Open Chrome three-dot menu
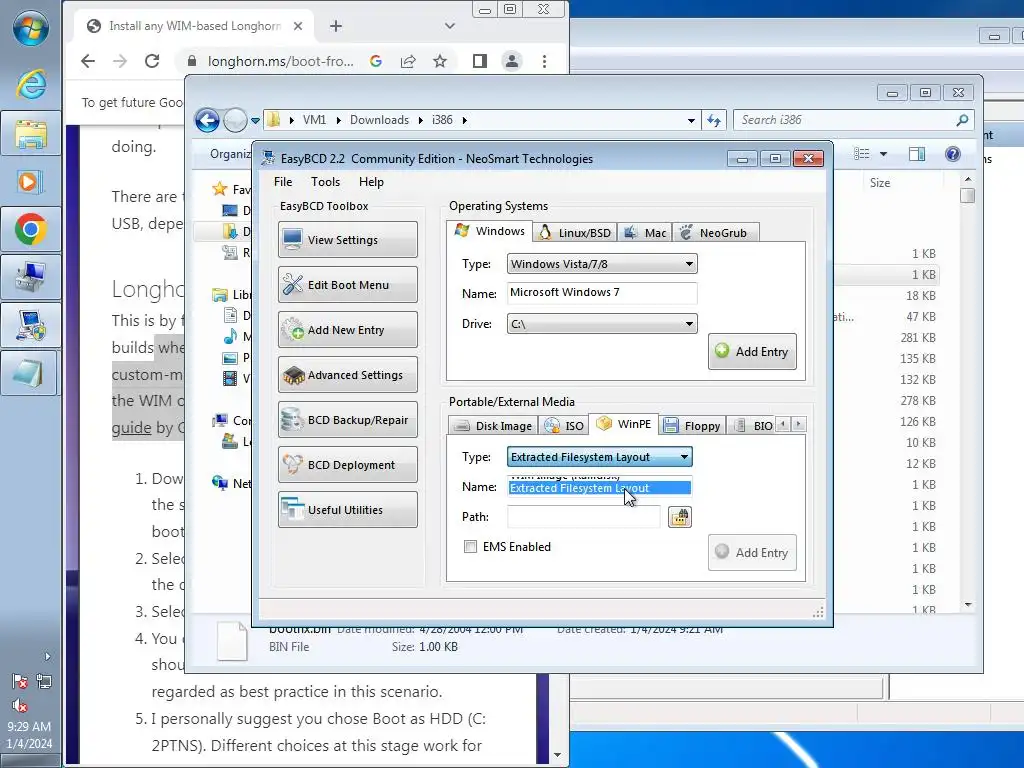1024x768 pixels. (545, 61)
